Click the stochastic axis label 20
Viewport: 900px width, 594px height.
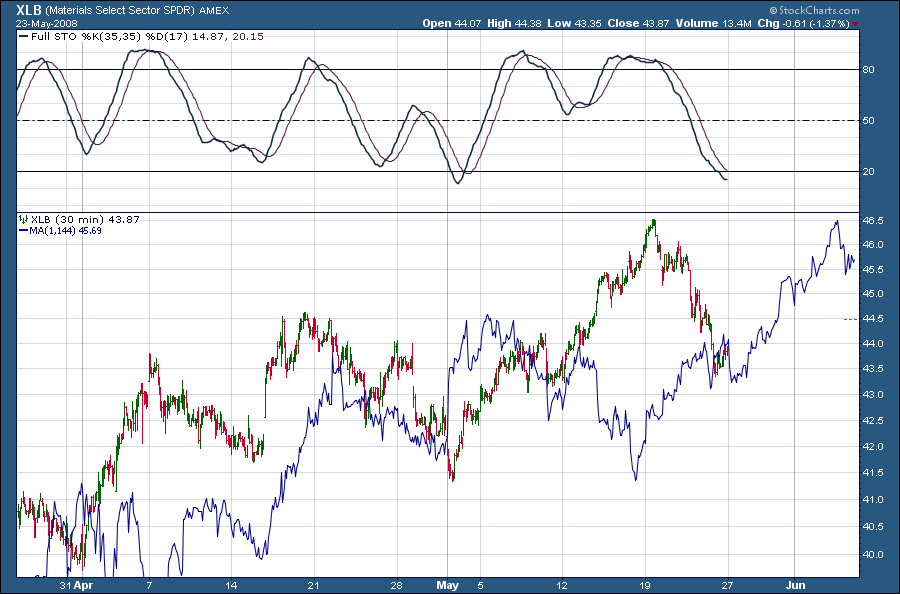868,172
